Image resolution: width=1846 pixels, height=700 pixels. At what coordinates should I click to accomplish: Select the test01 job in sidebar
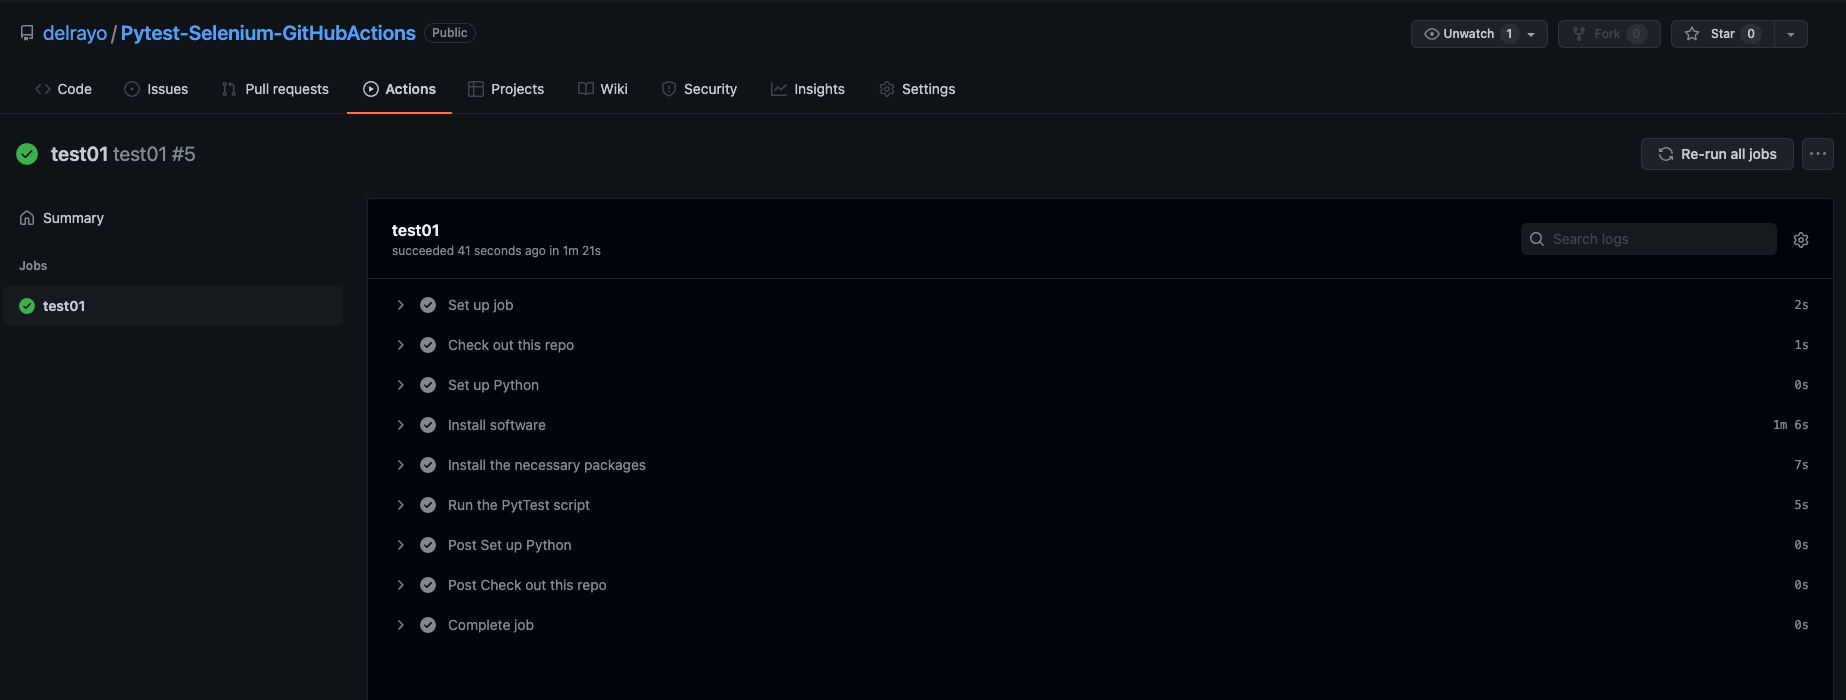[x=172, y=306]
